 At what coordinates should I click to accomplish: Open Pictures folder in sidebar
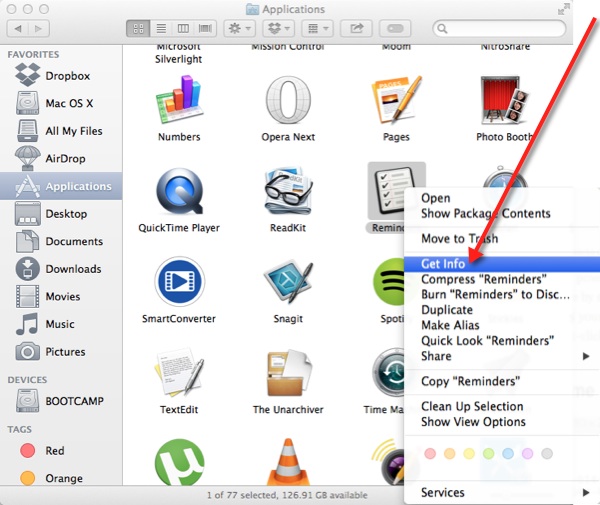point(61,351)
